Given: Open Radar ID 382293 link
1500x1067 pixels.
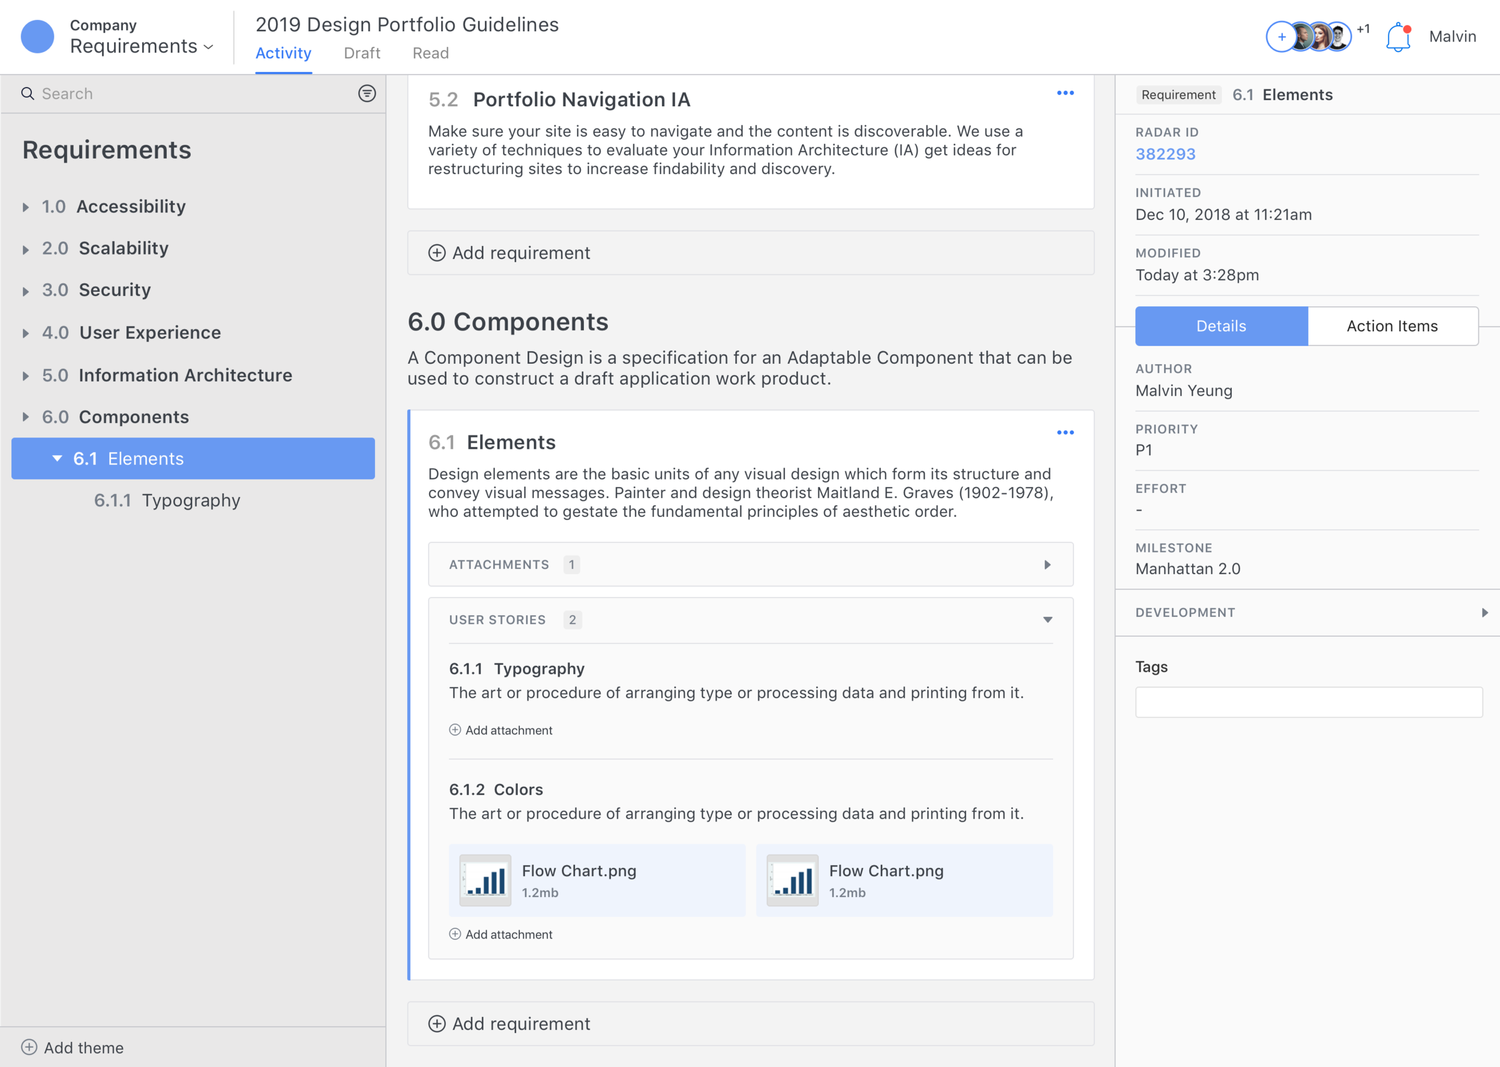Looking at the screenshot, I should pos(1165,154).
